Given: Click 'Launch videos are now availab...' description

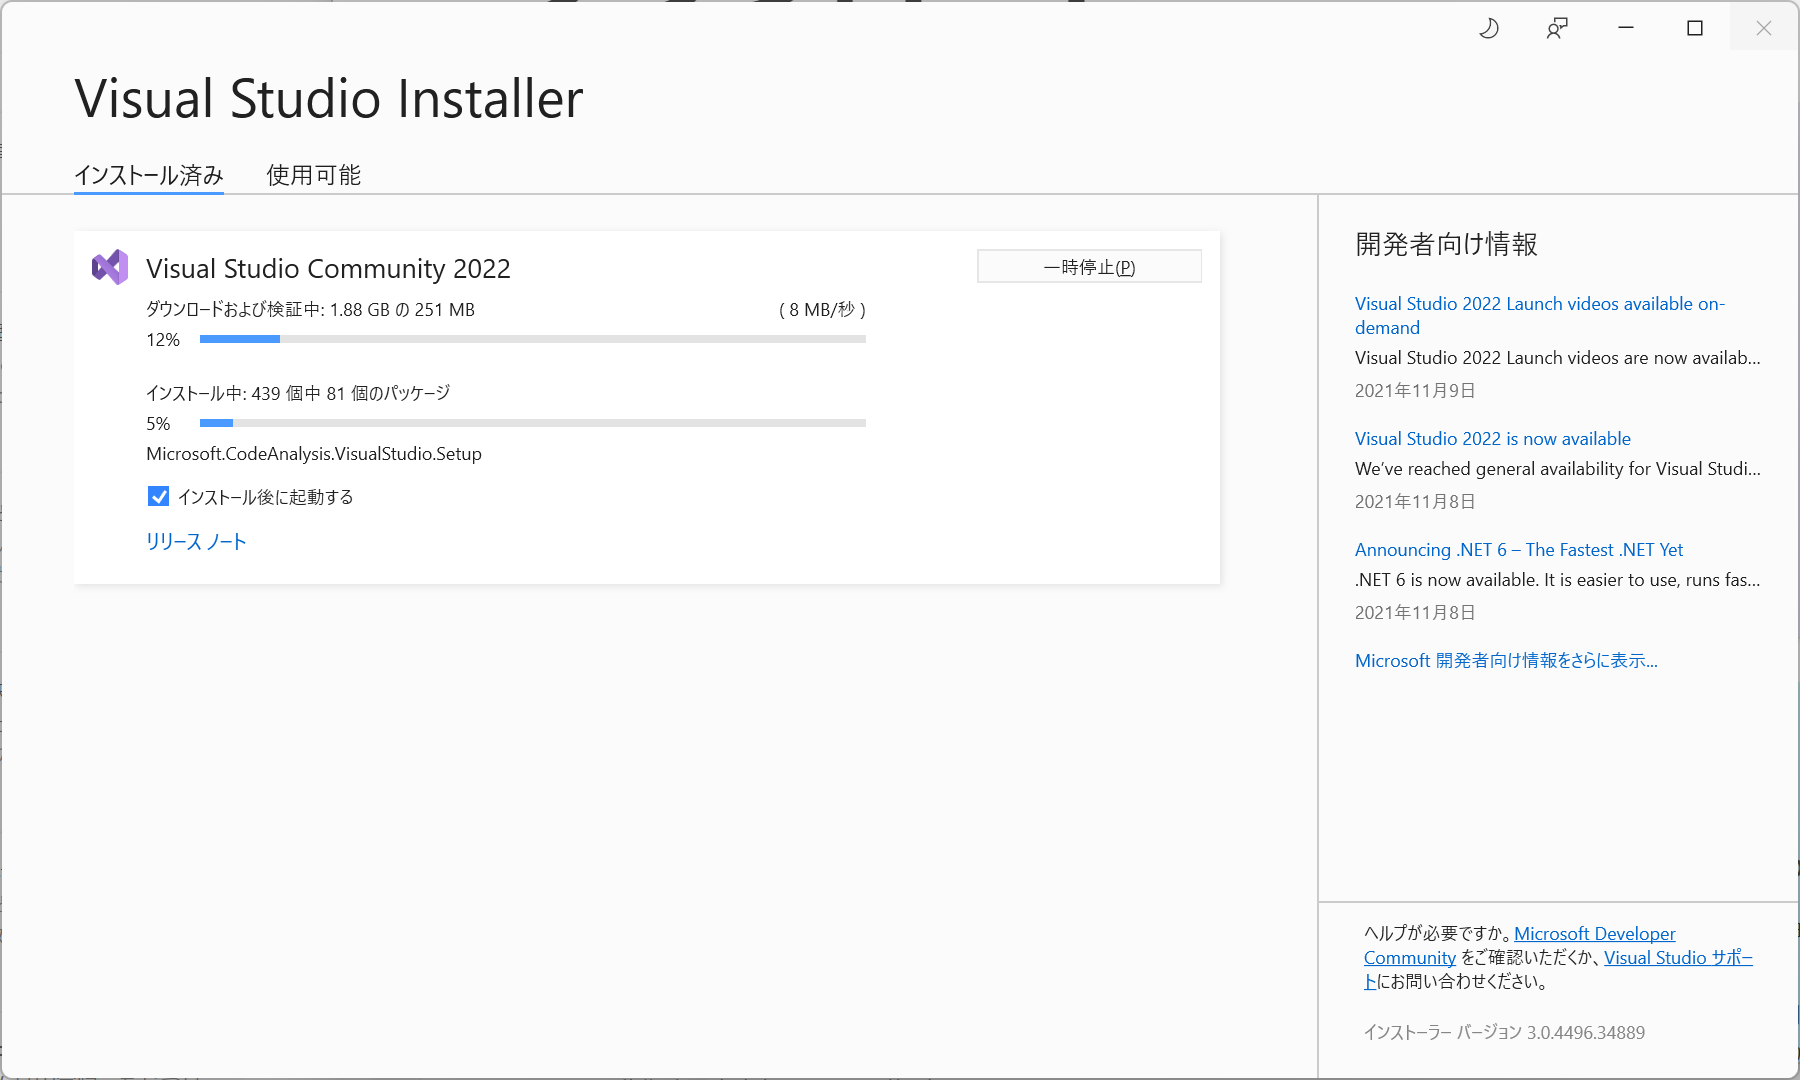Looking at the screenshot, I should pyautogui.click(x=1557, y=357).
